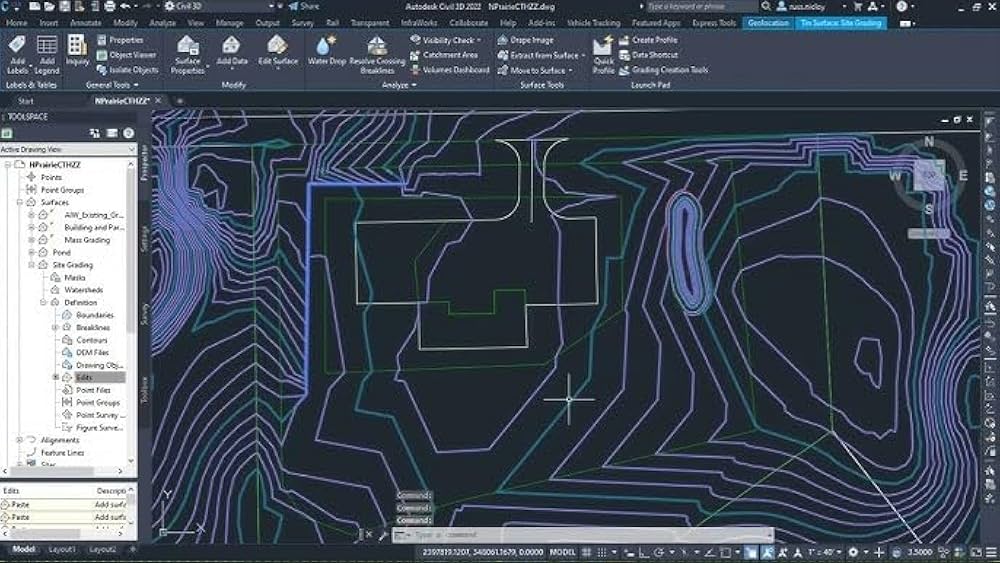Activate the Water Drop analysis tool
The height and width of the screenshot is (563, 1000).
(327, 50)
